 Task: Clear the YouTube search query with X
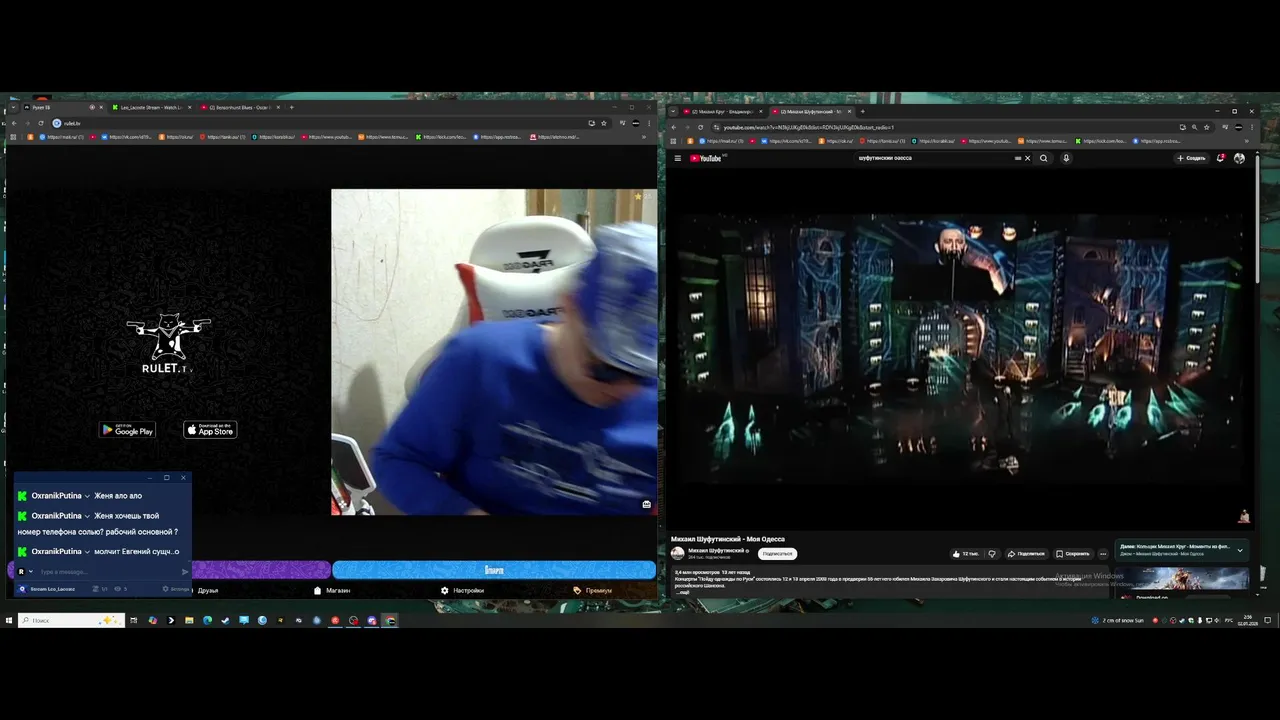1027,158
